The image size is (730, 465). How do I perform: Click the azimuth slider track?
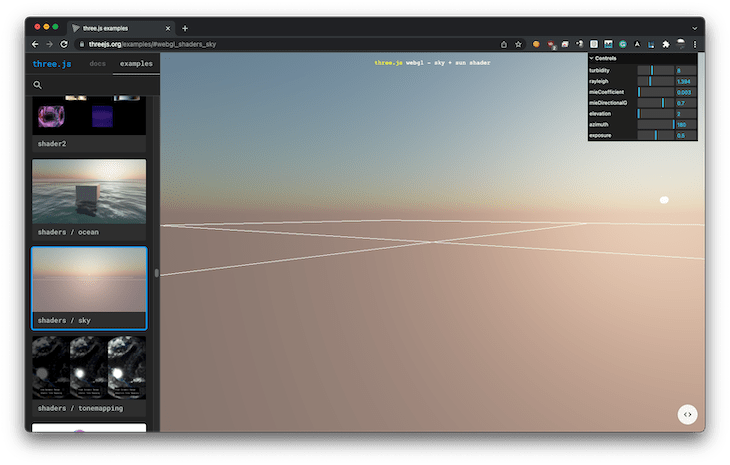656,125
